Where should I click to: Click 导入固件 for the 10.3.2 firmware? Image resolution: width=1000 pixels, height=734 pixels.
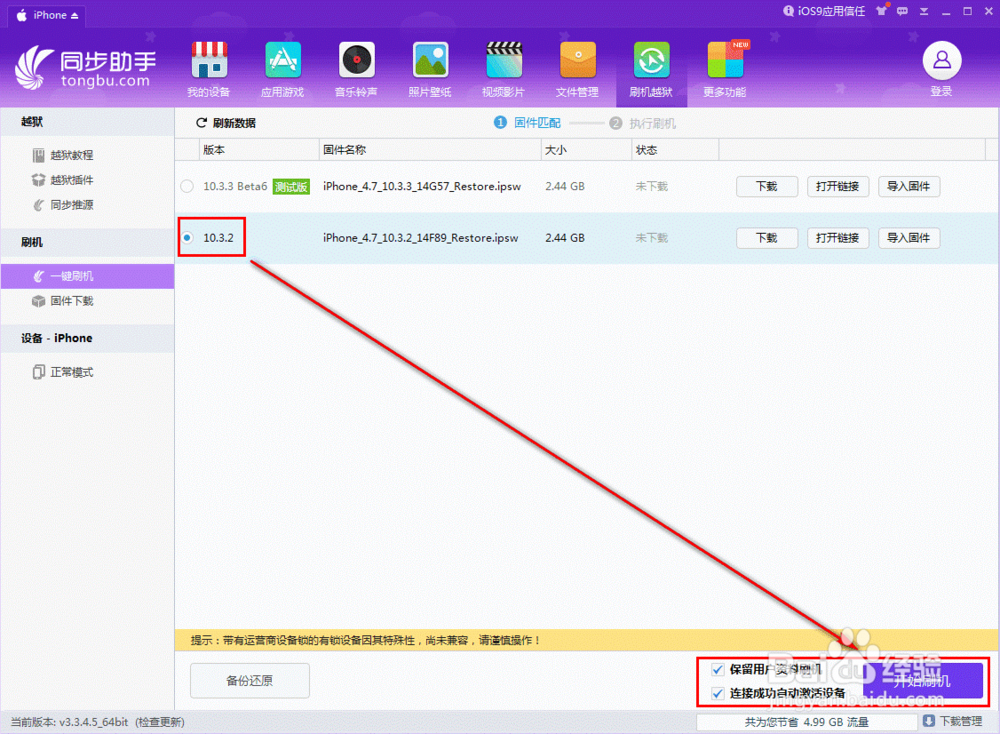coord(909,238)
